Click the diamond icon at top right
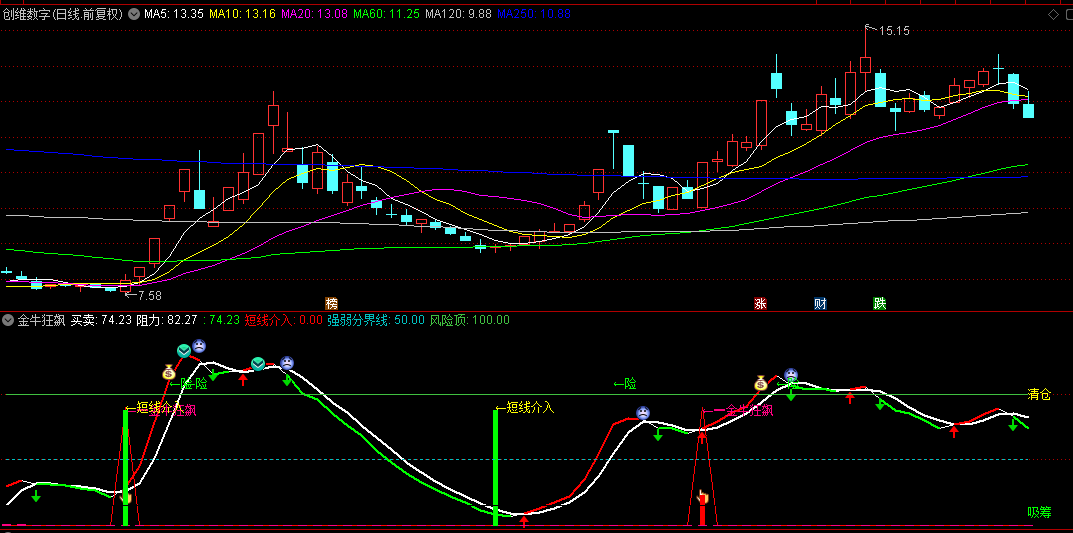 tap(1052, 15)
